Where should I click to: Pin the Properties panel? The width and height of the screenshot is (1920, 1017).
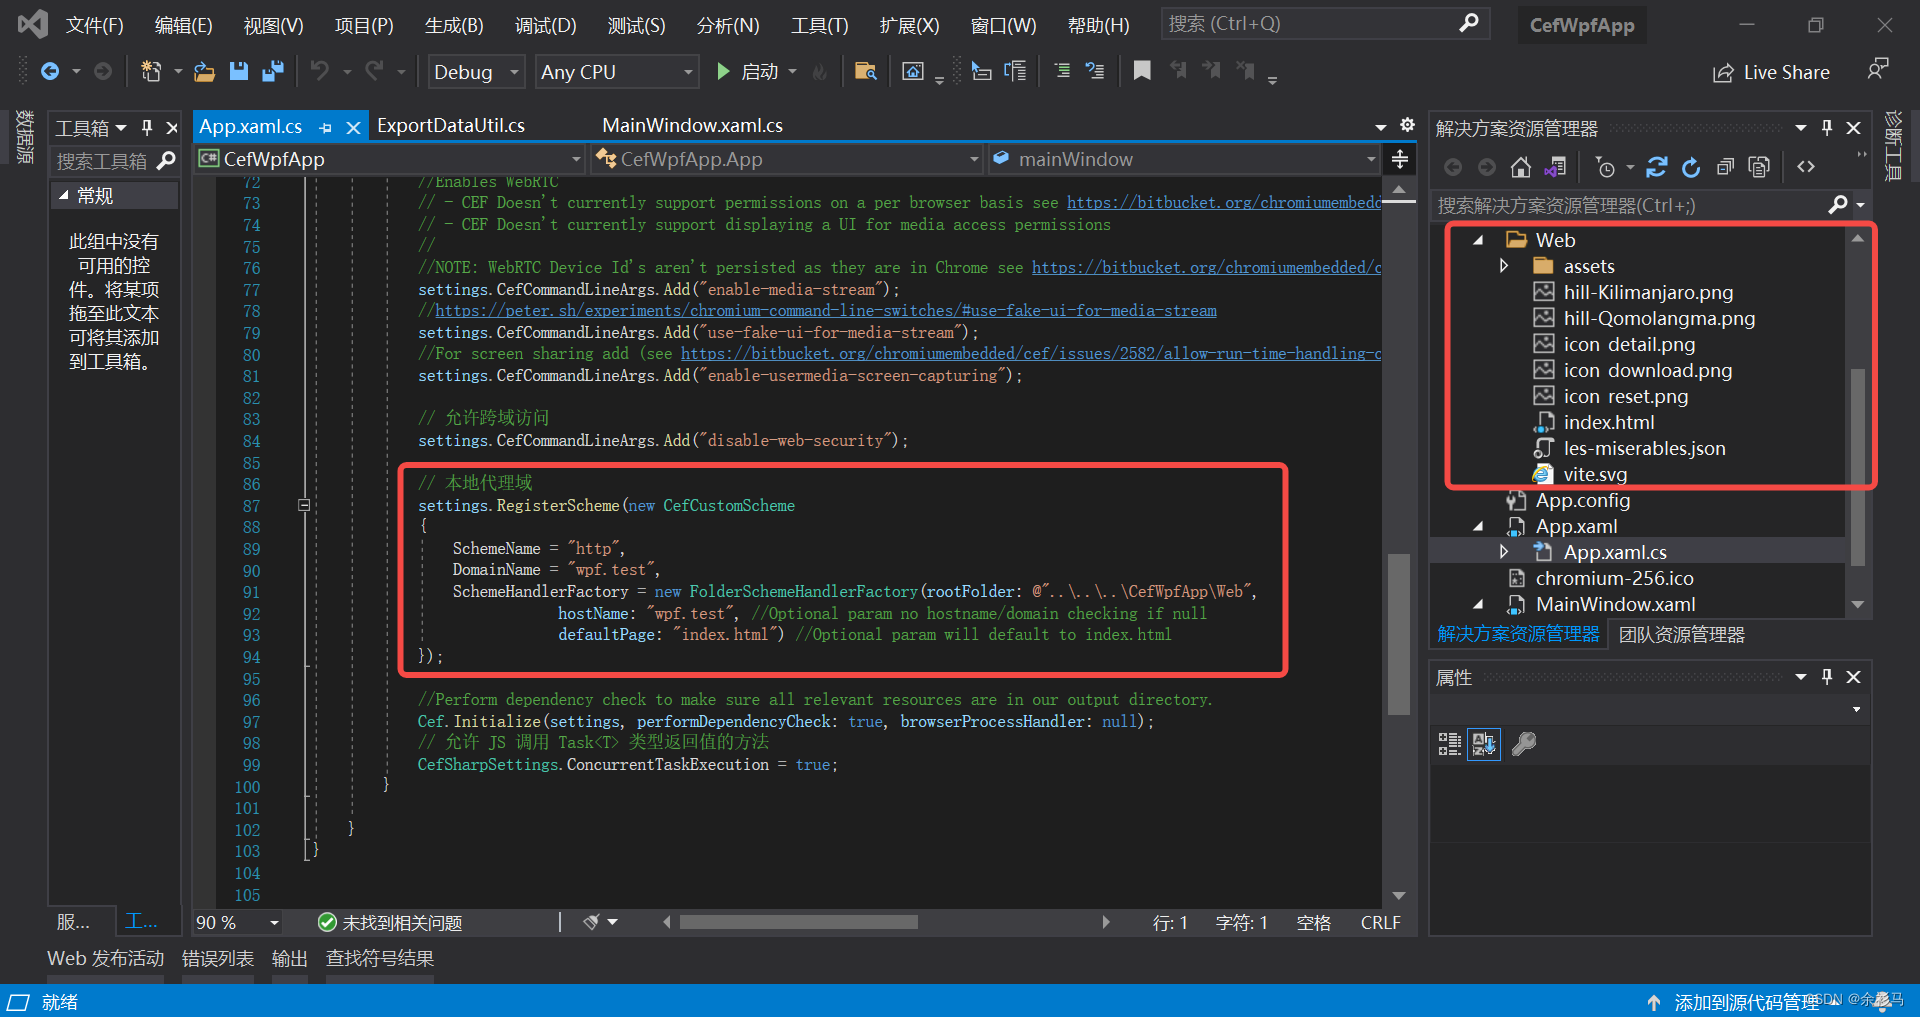(1827, 676)
